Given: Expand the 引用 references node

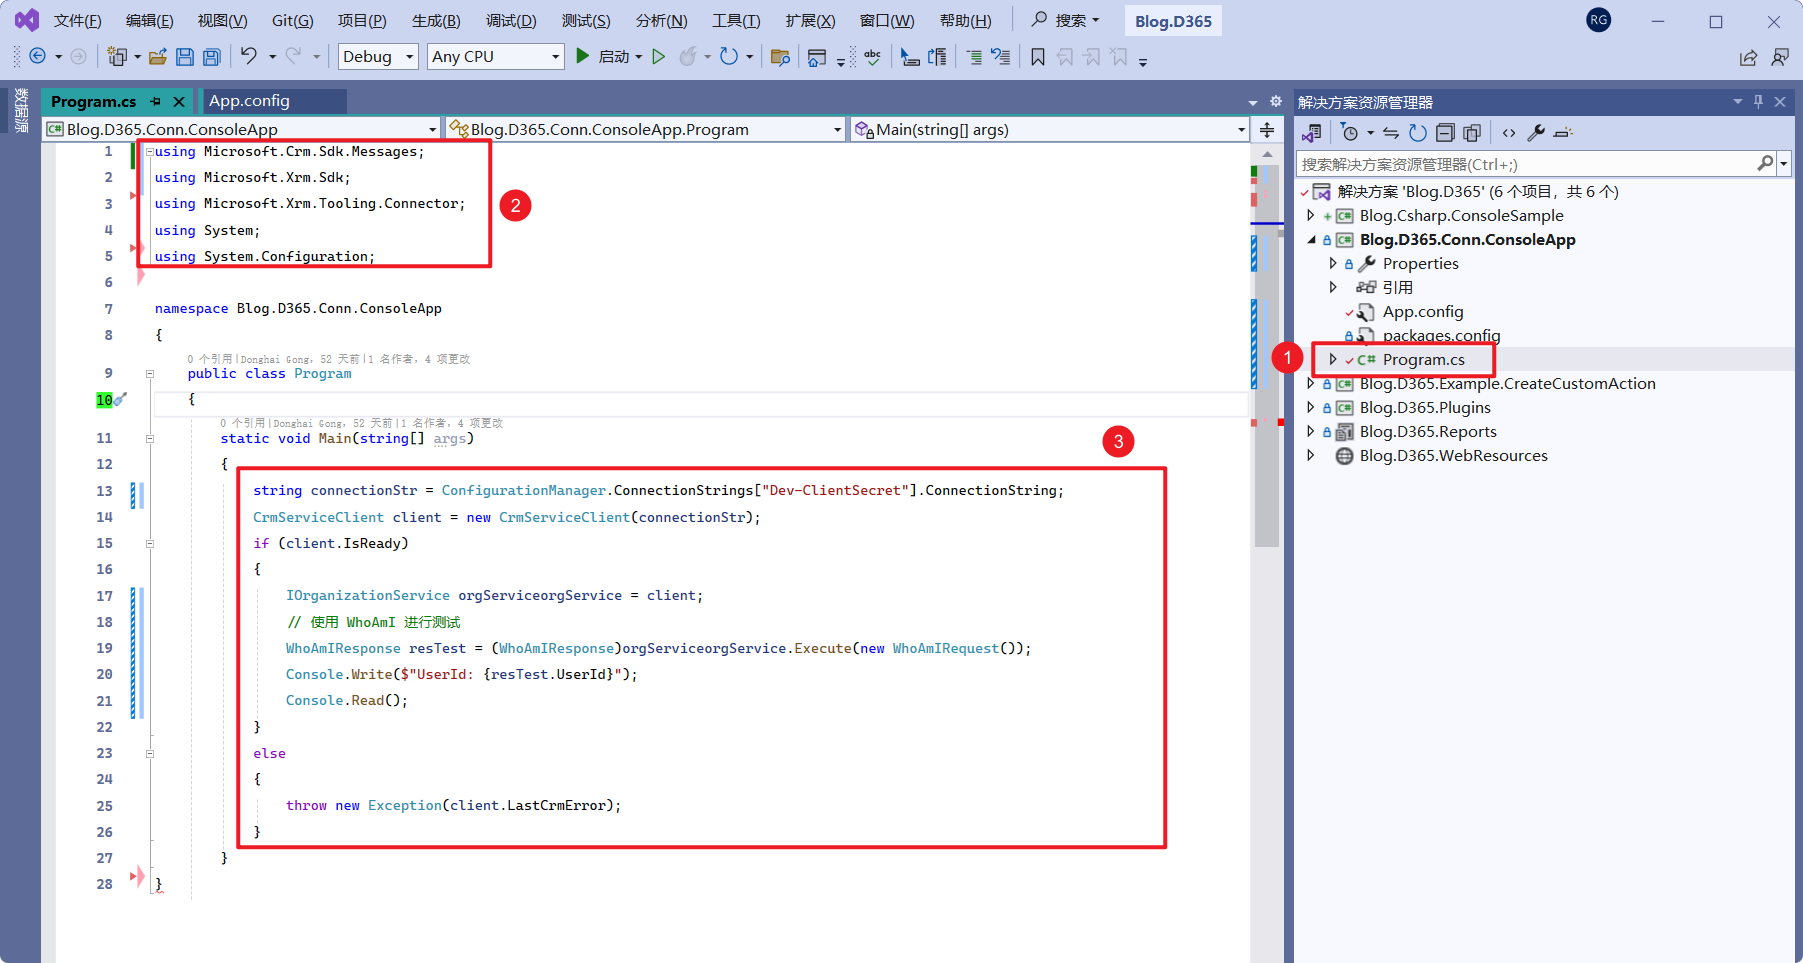Looking at the screenshot, I should (x=1333, y=288).
